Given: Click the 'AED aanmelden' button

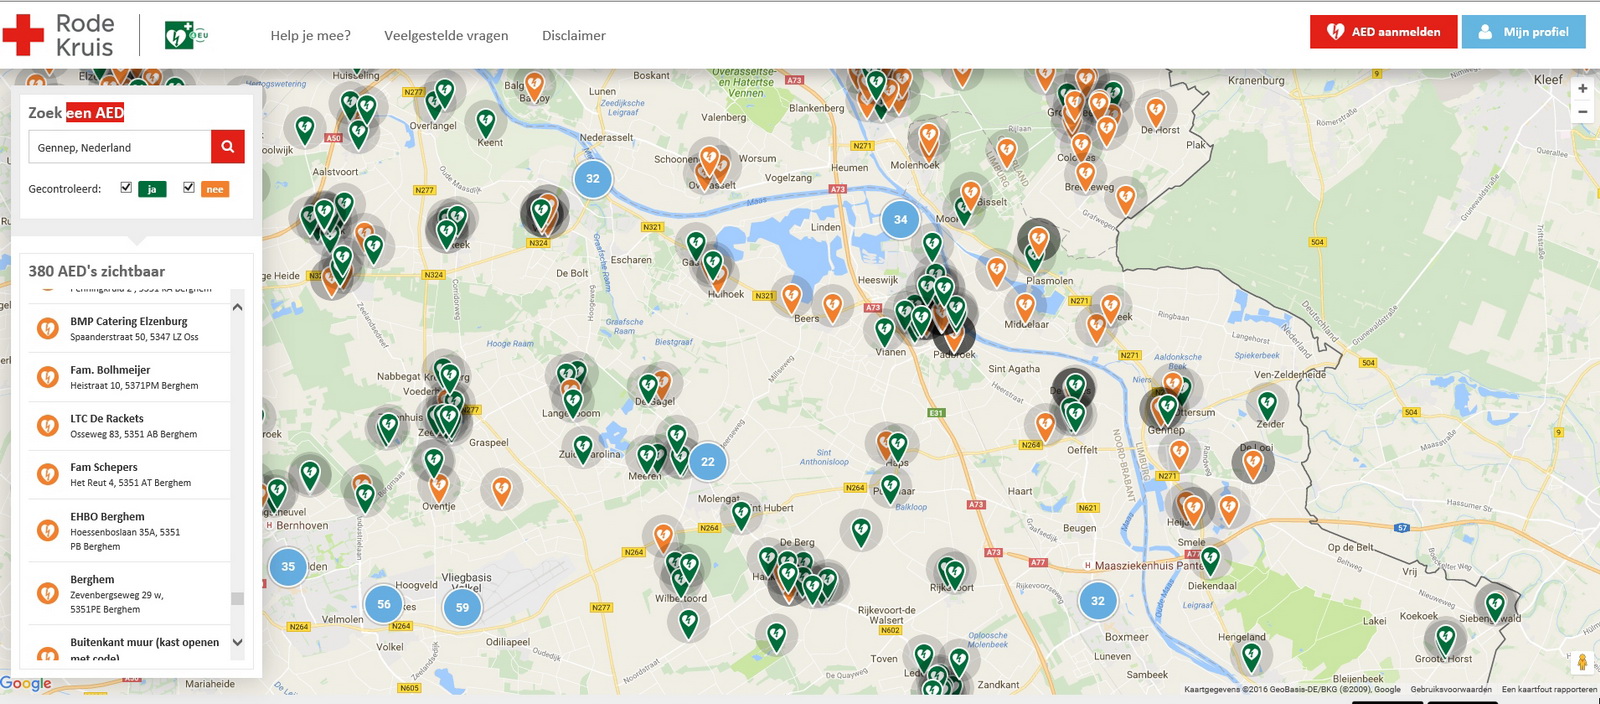Looking at the screenshot, I should click(1383, 32).
